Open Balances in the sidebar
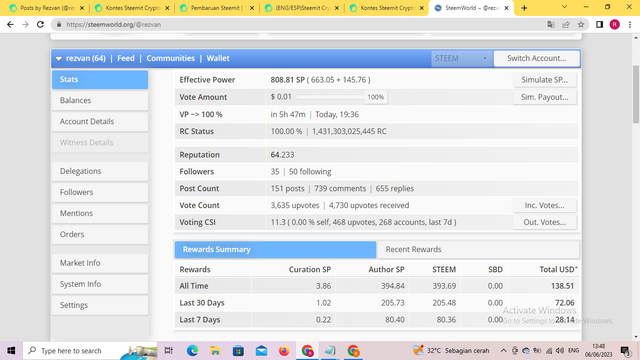Screen dimensions: 640x360 click(100, 100)
